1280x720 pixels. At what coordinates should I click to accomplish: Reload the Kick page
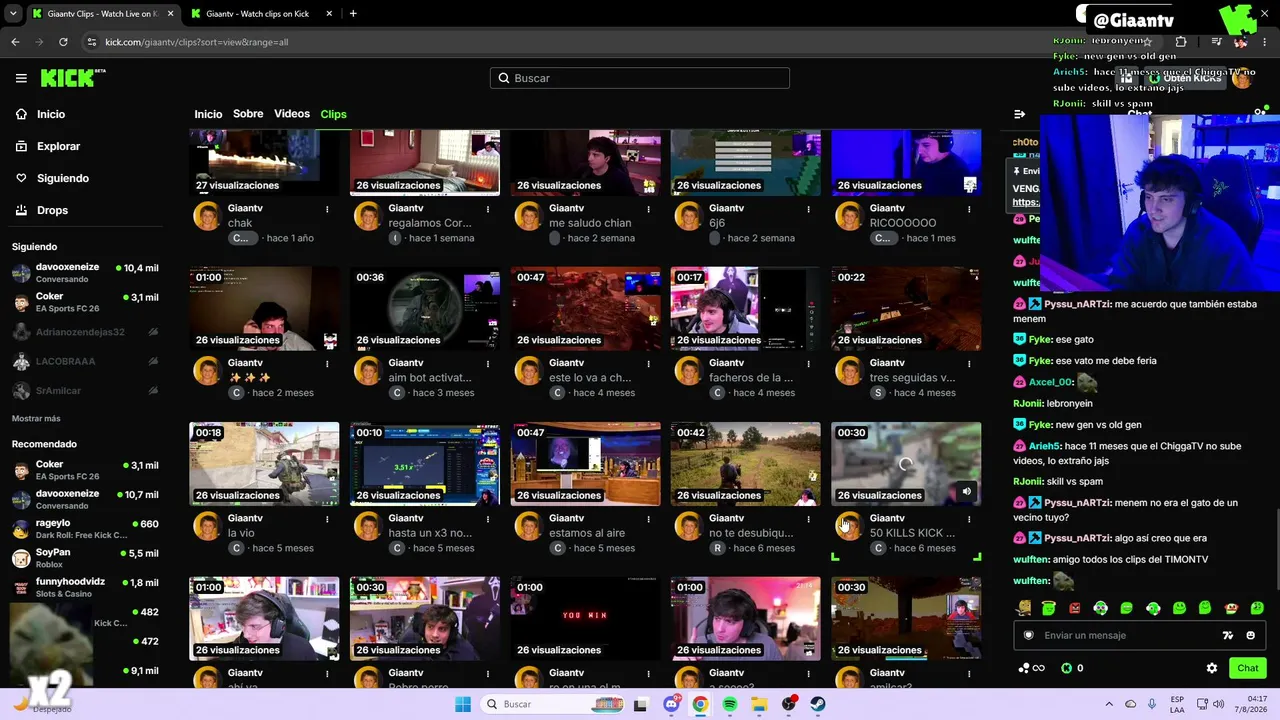63,42
